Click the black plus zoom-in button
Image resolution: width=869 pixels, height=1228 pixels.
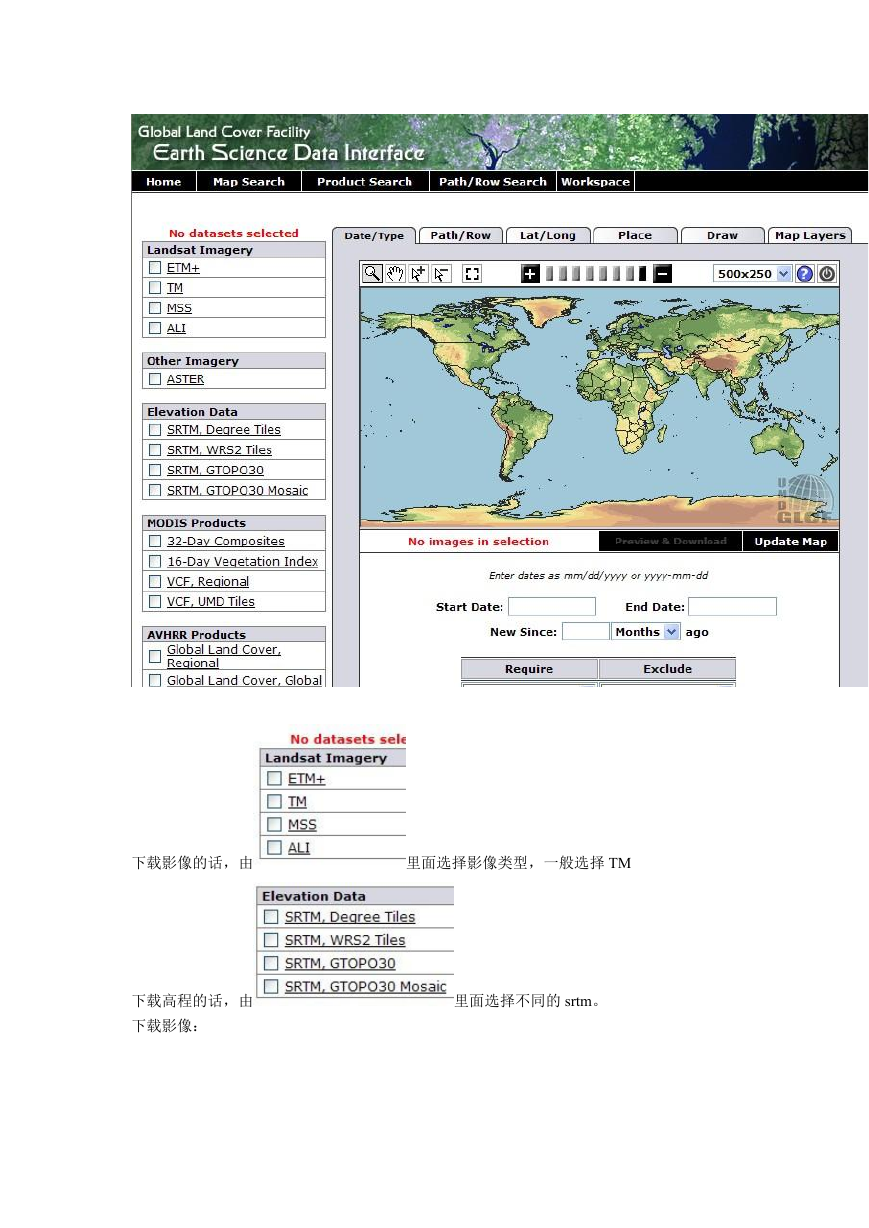pyautogui.click(x=530, y=274)
